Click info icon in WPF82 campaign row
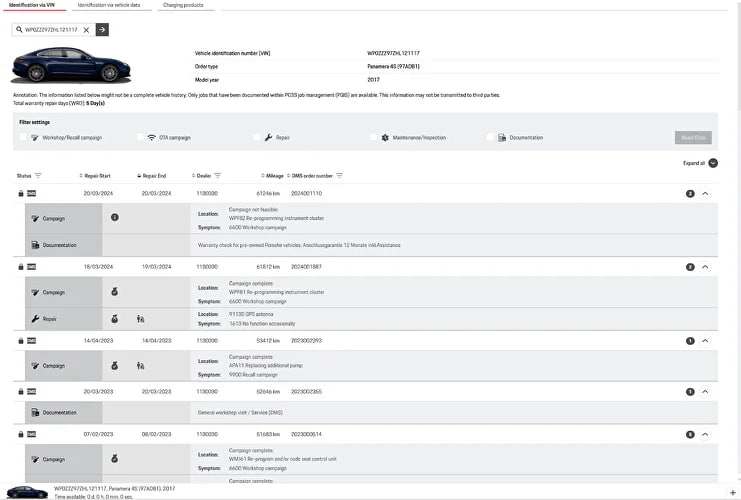The height and width of the screenshot is (500, 741). point(115,217)
